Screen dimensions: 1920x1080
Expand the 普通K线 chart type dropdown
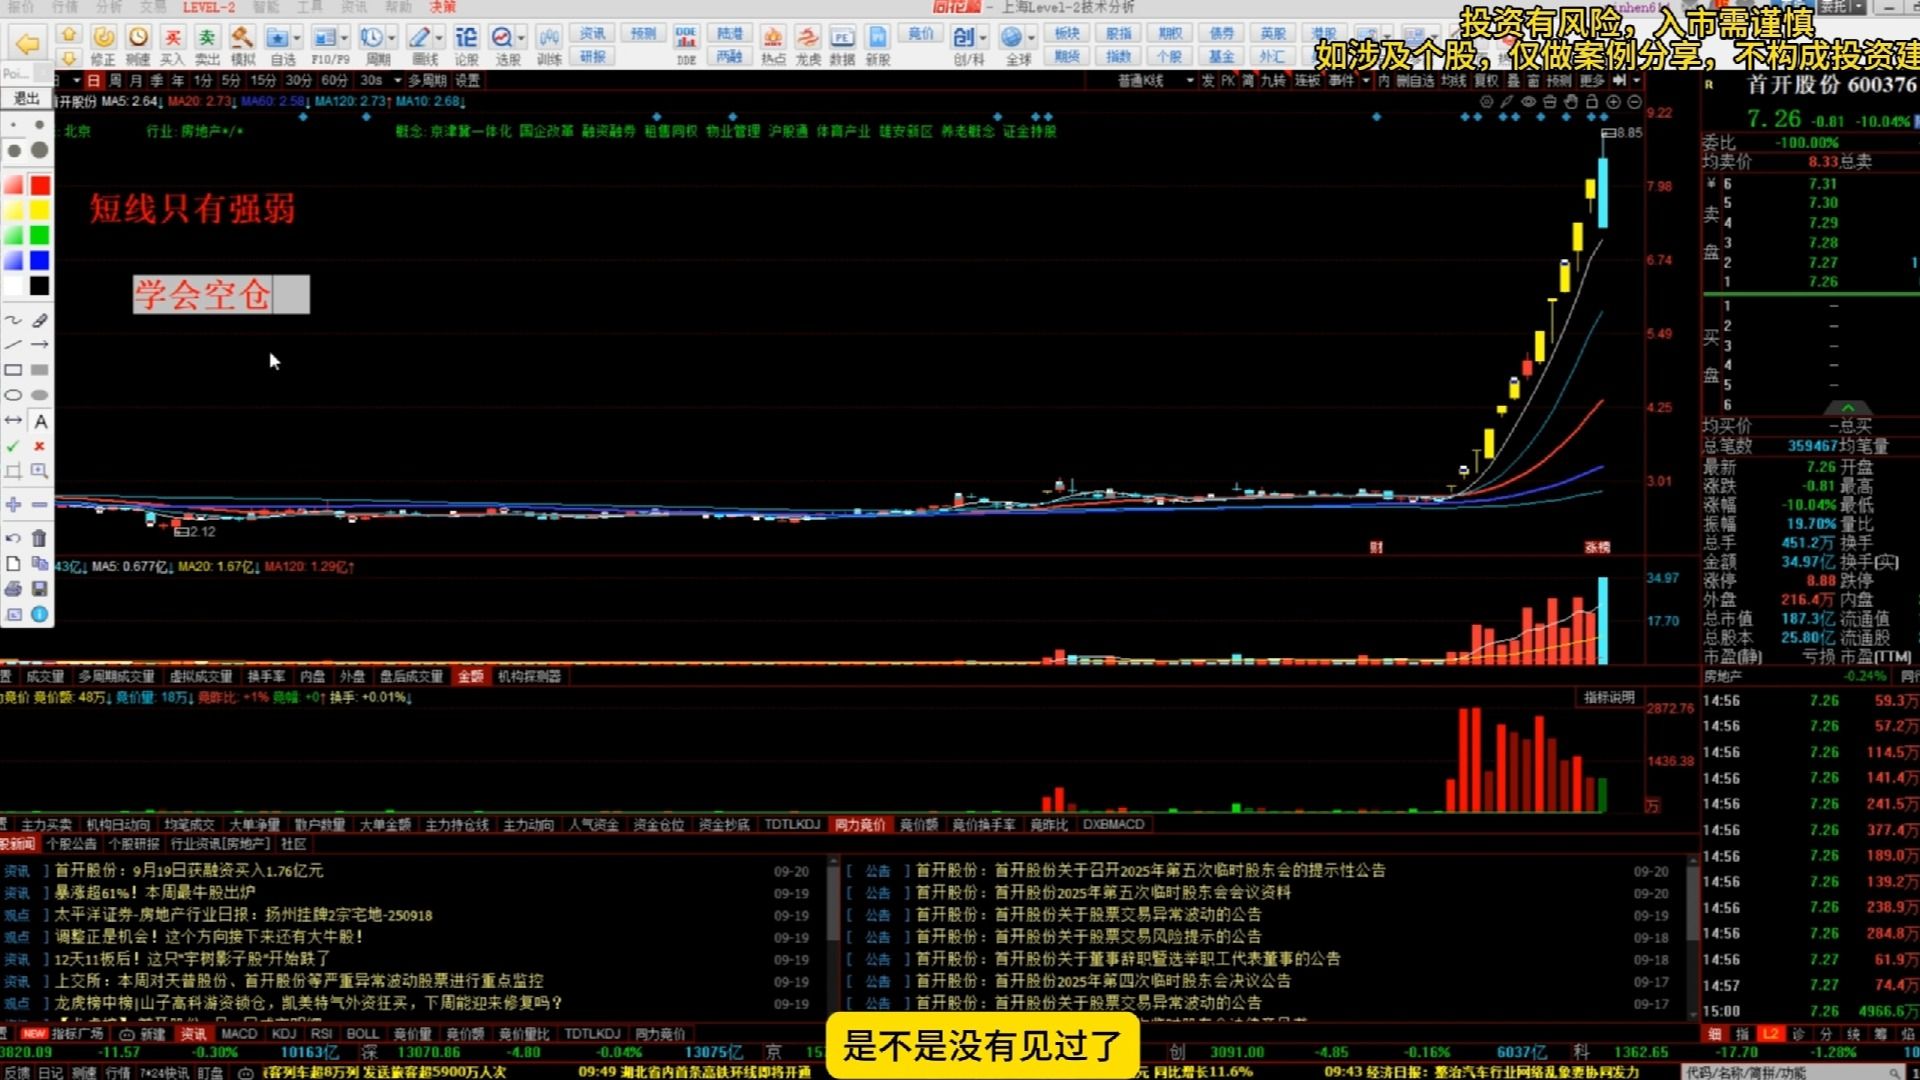click(x=1189, y=81)
